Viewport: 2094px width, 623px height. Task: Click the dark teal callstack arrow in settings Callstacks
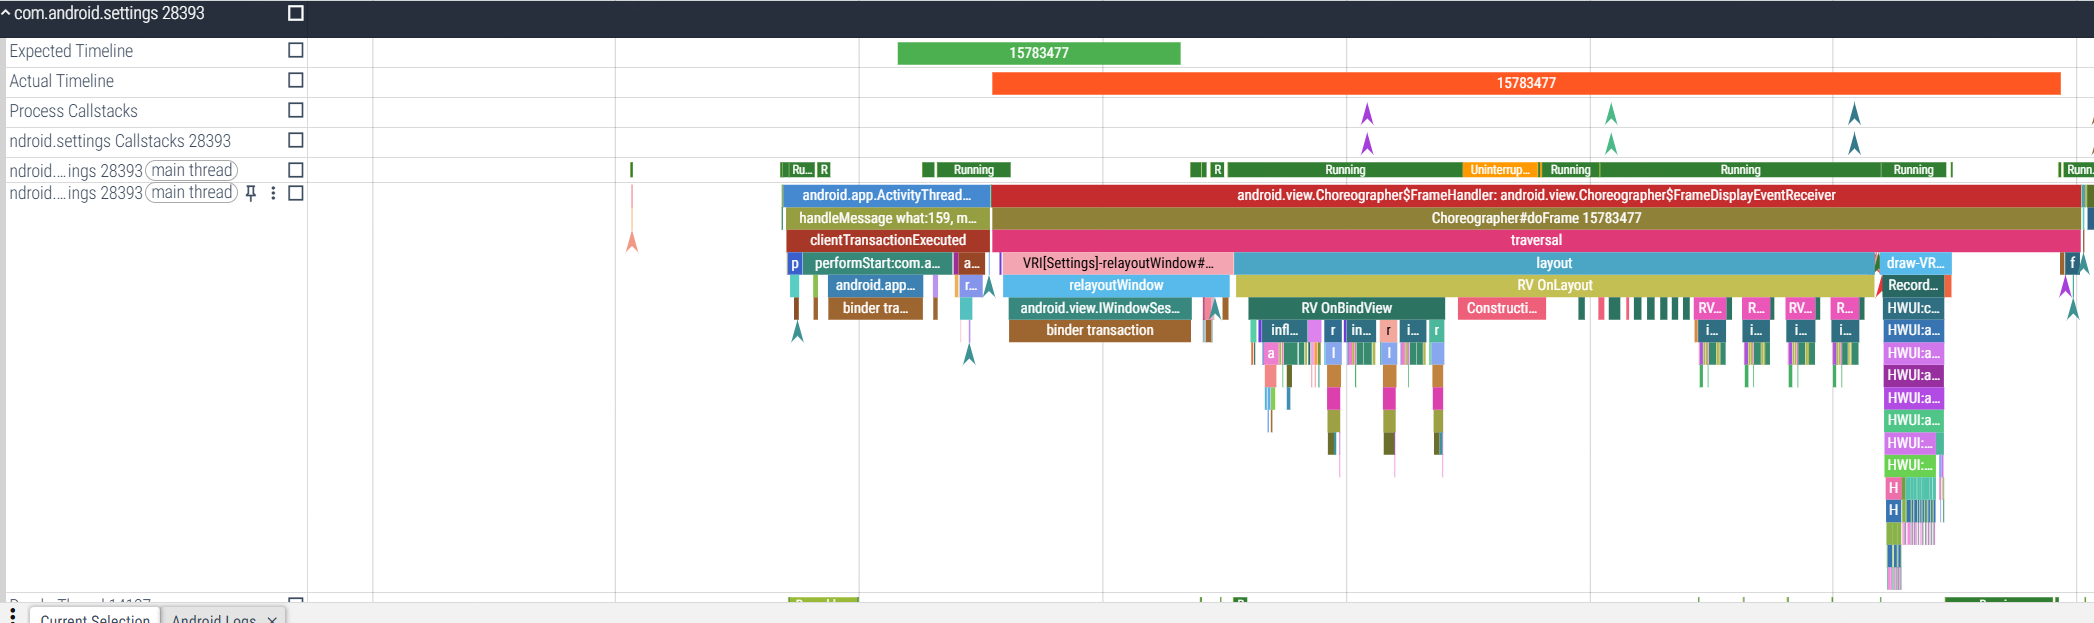(1854, 143)
